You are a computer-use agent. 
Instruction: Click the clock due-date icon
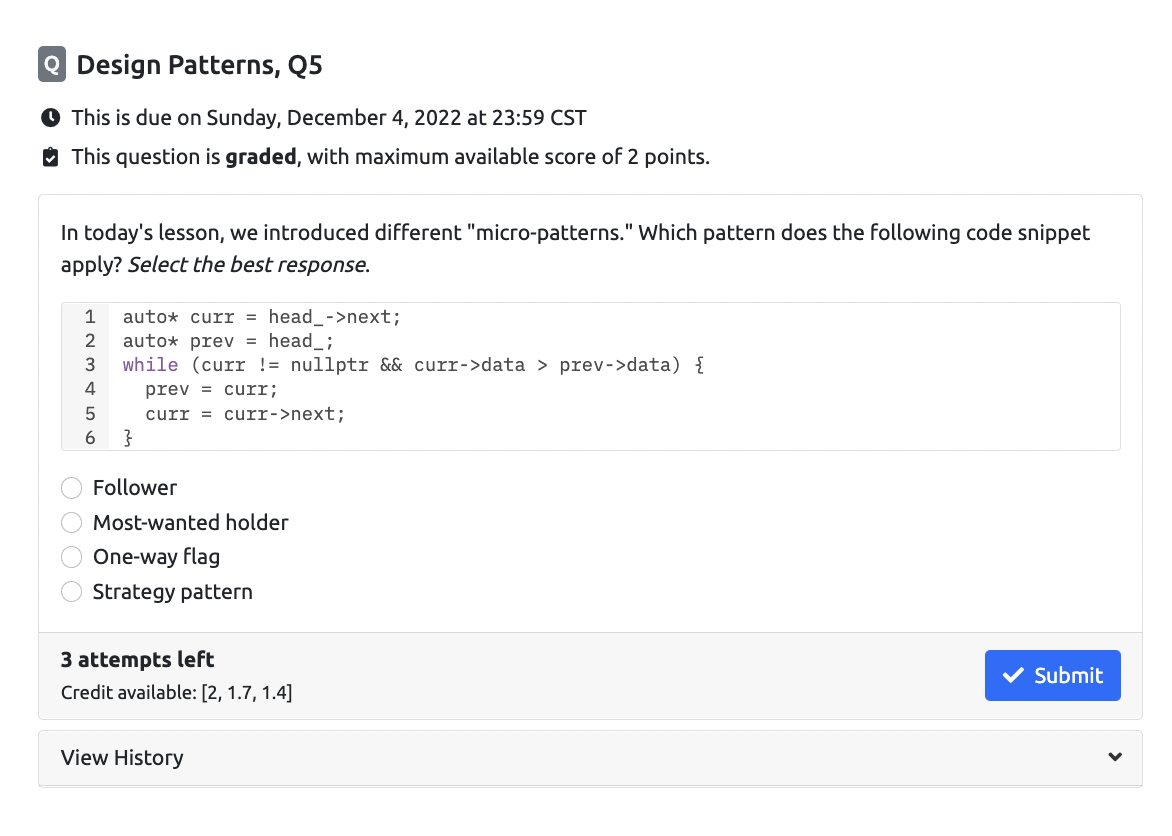pyautogui.click(x=50, y=117)
